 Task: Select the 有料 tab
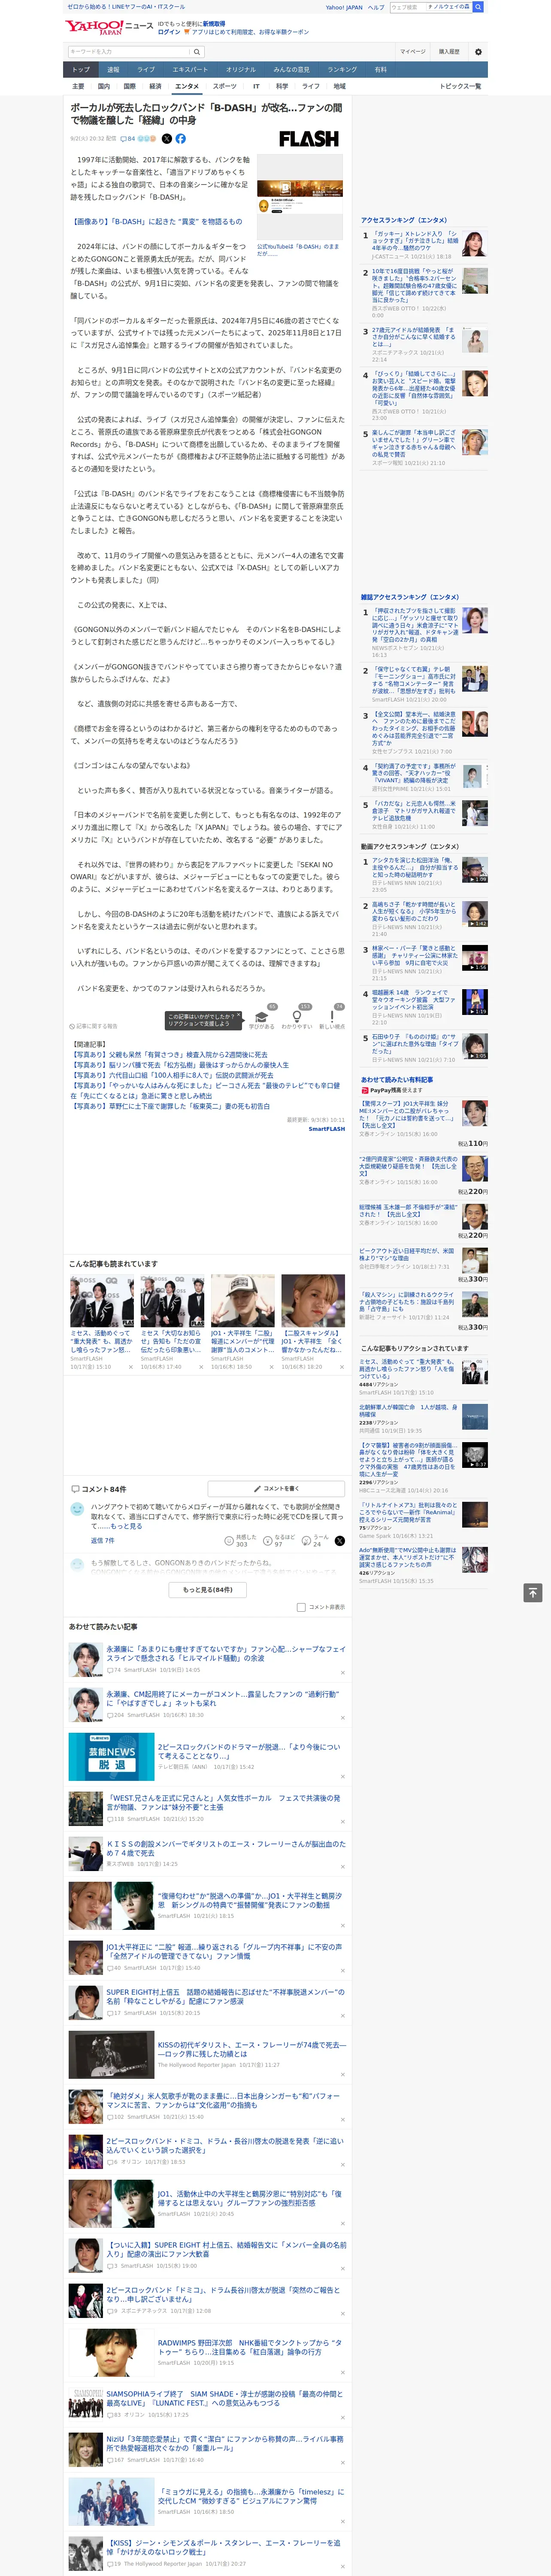coord(380,70)
